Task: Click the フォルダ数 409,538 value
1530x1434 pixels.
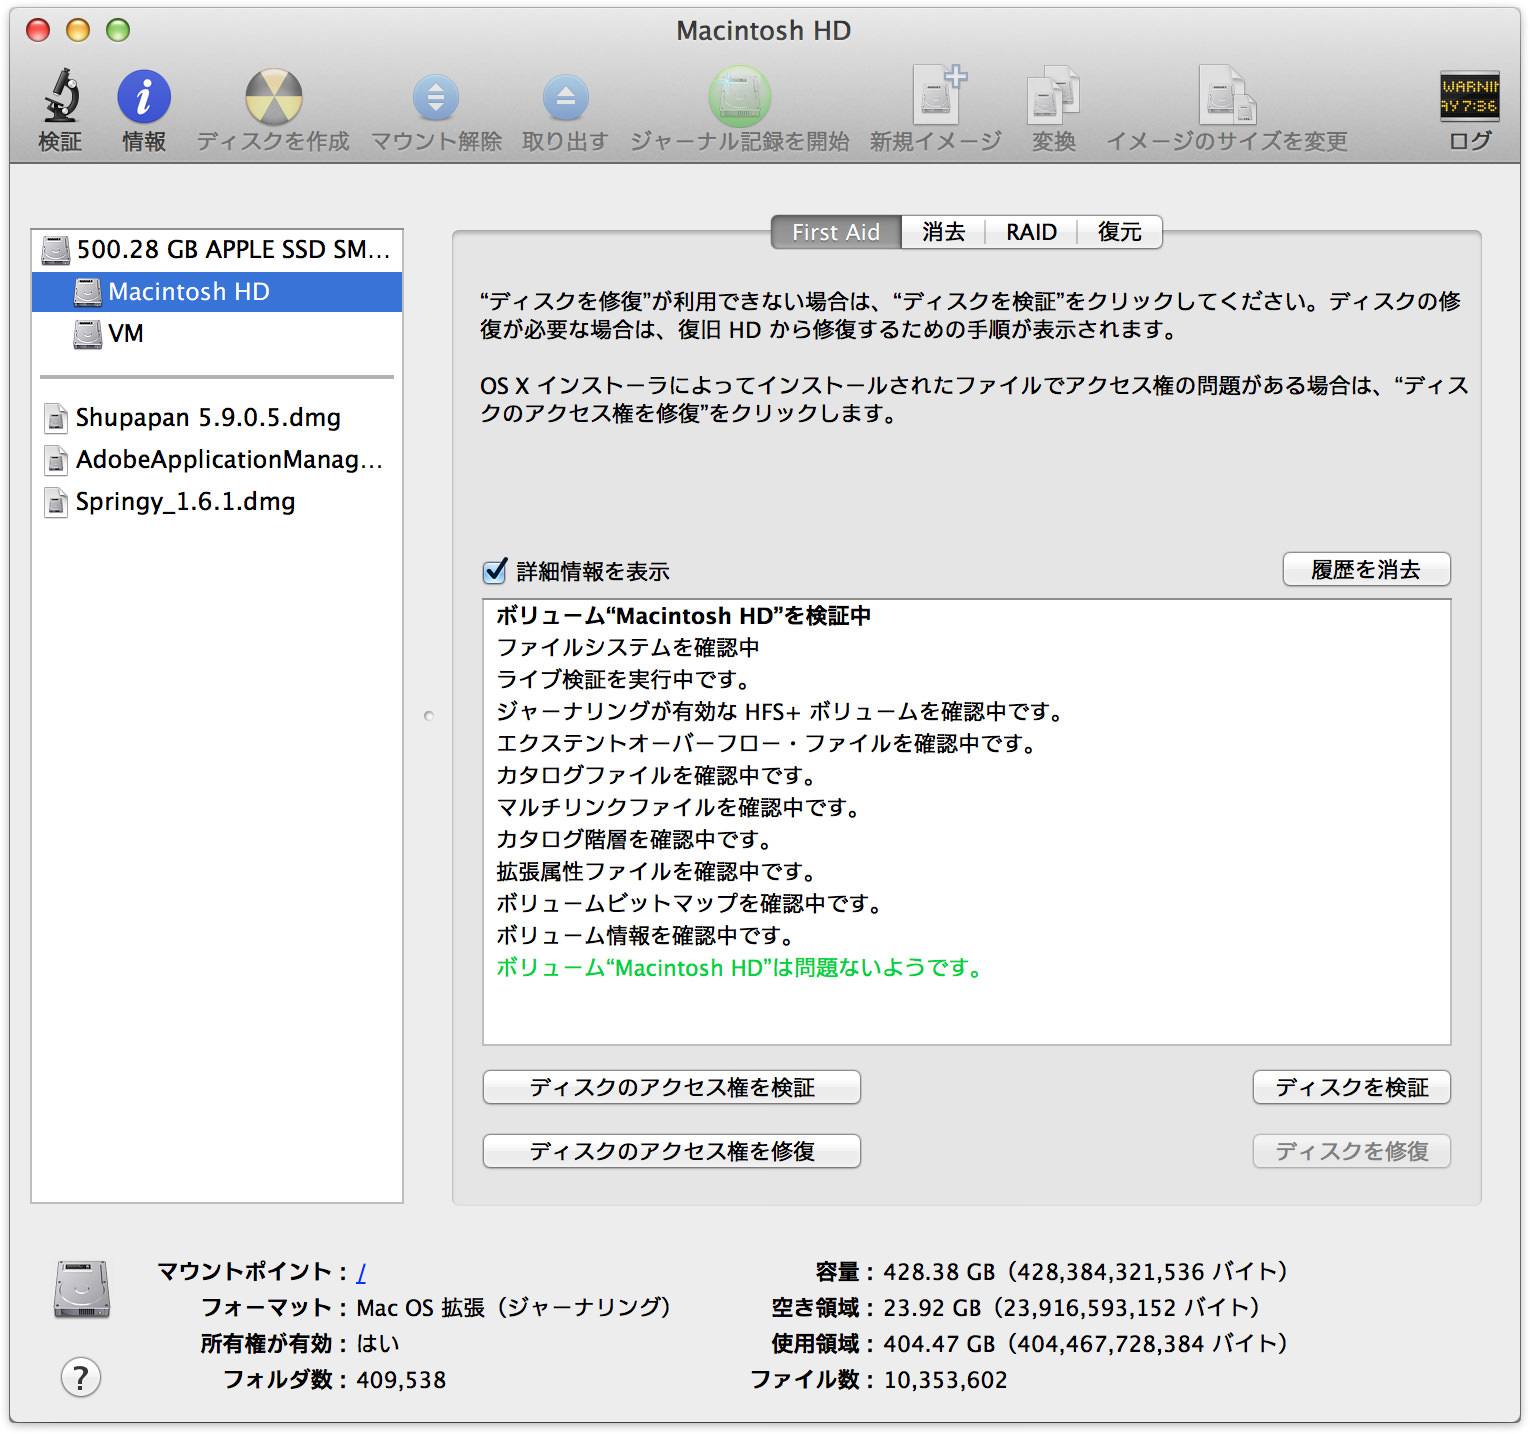Action: coord(401,1380)
